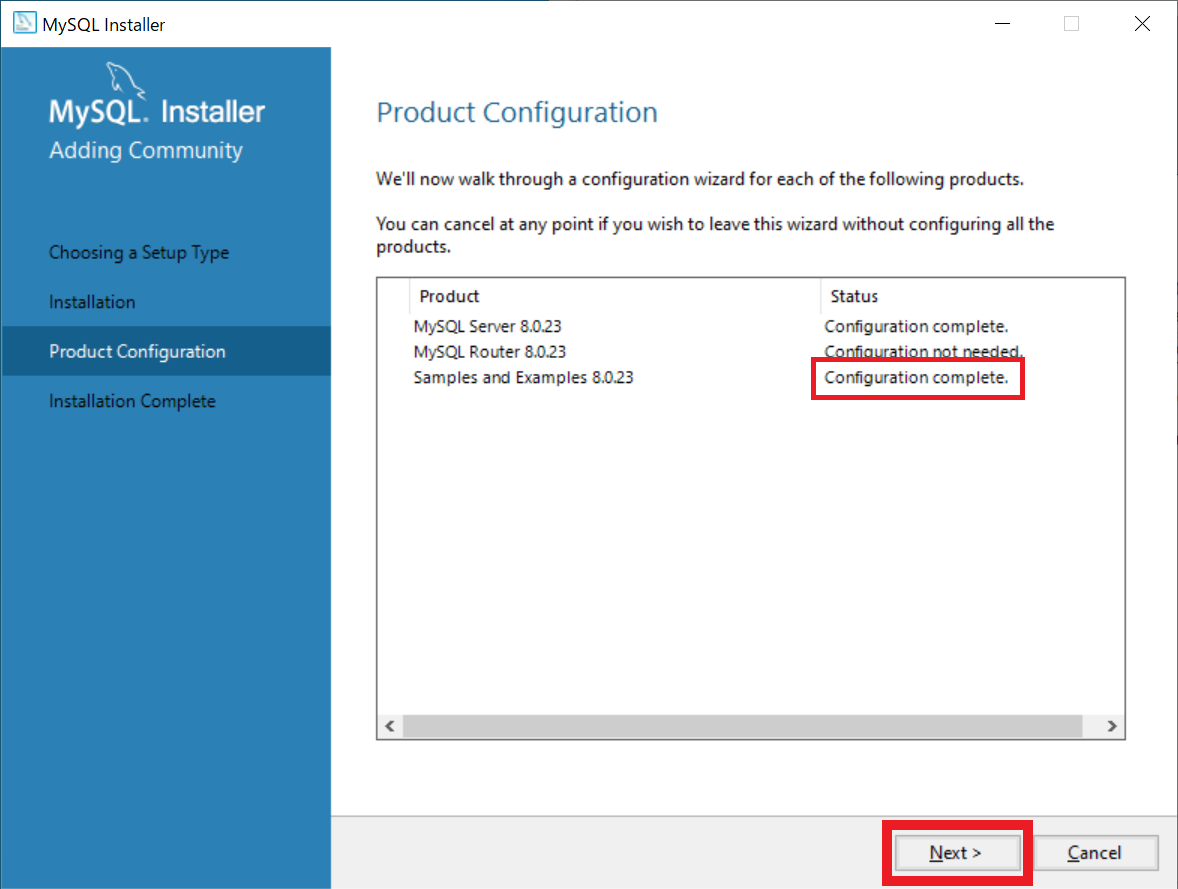
Task: Click Samples and Examples Configuration complete status
Action: tap(917, 377)
